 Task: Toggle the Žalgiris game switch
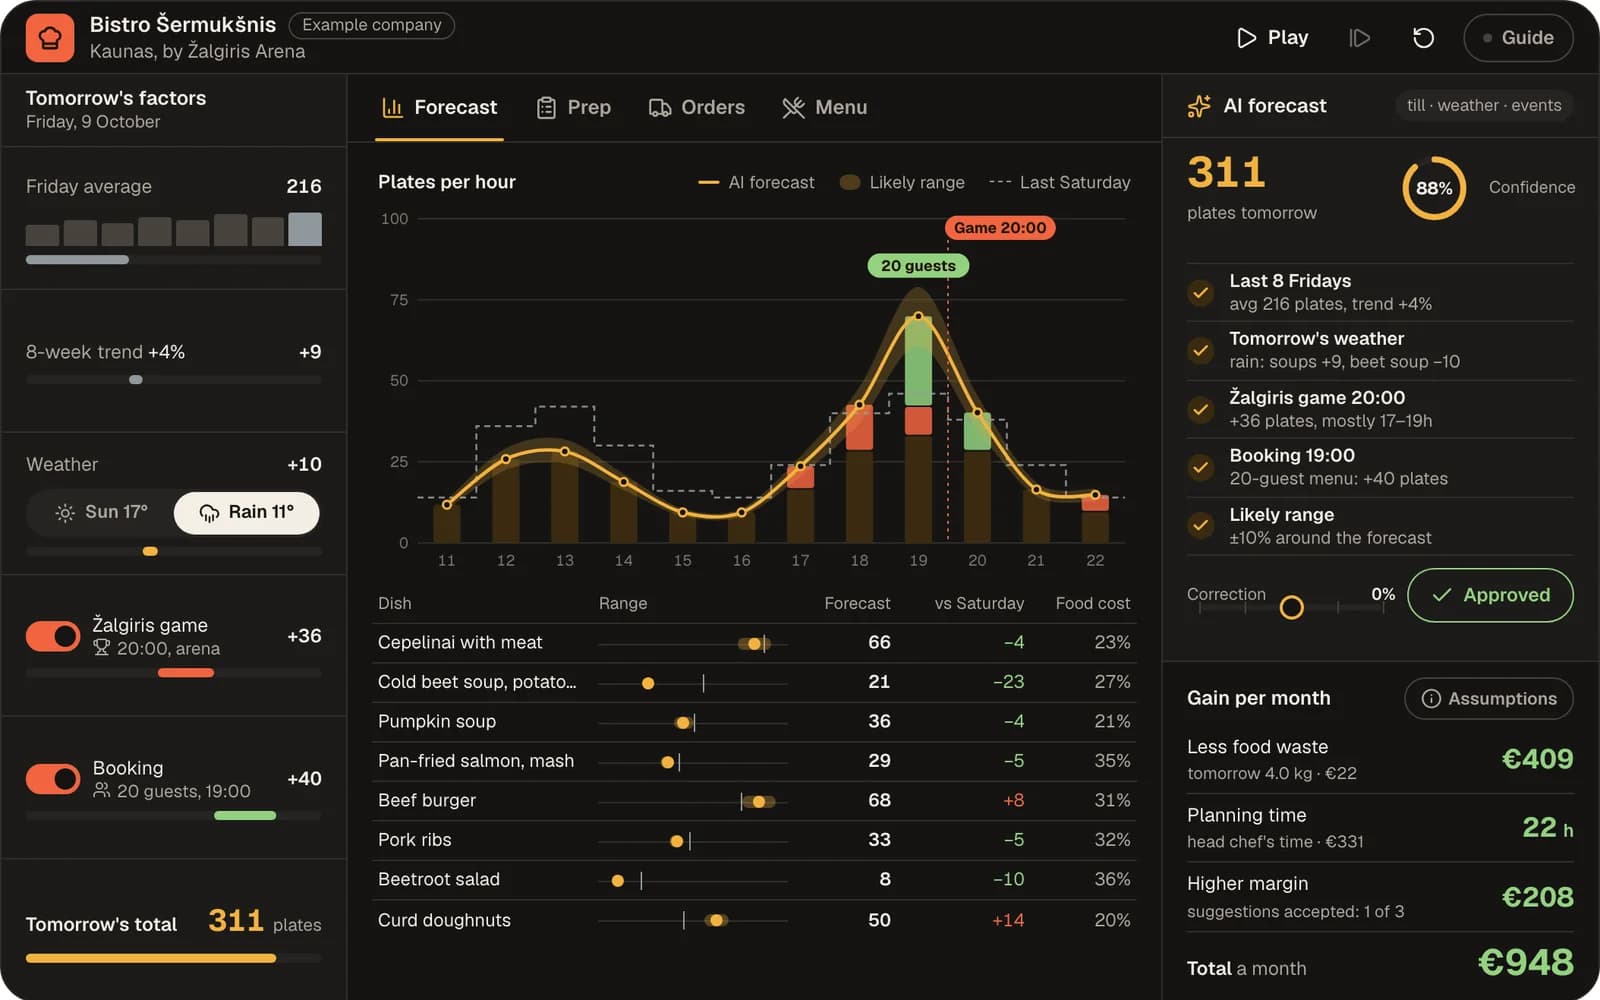pyautogui.click(x=53, y=636)
